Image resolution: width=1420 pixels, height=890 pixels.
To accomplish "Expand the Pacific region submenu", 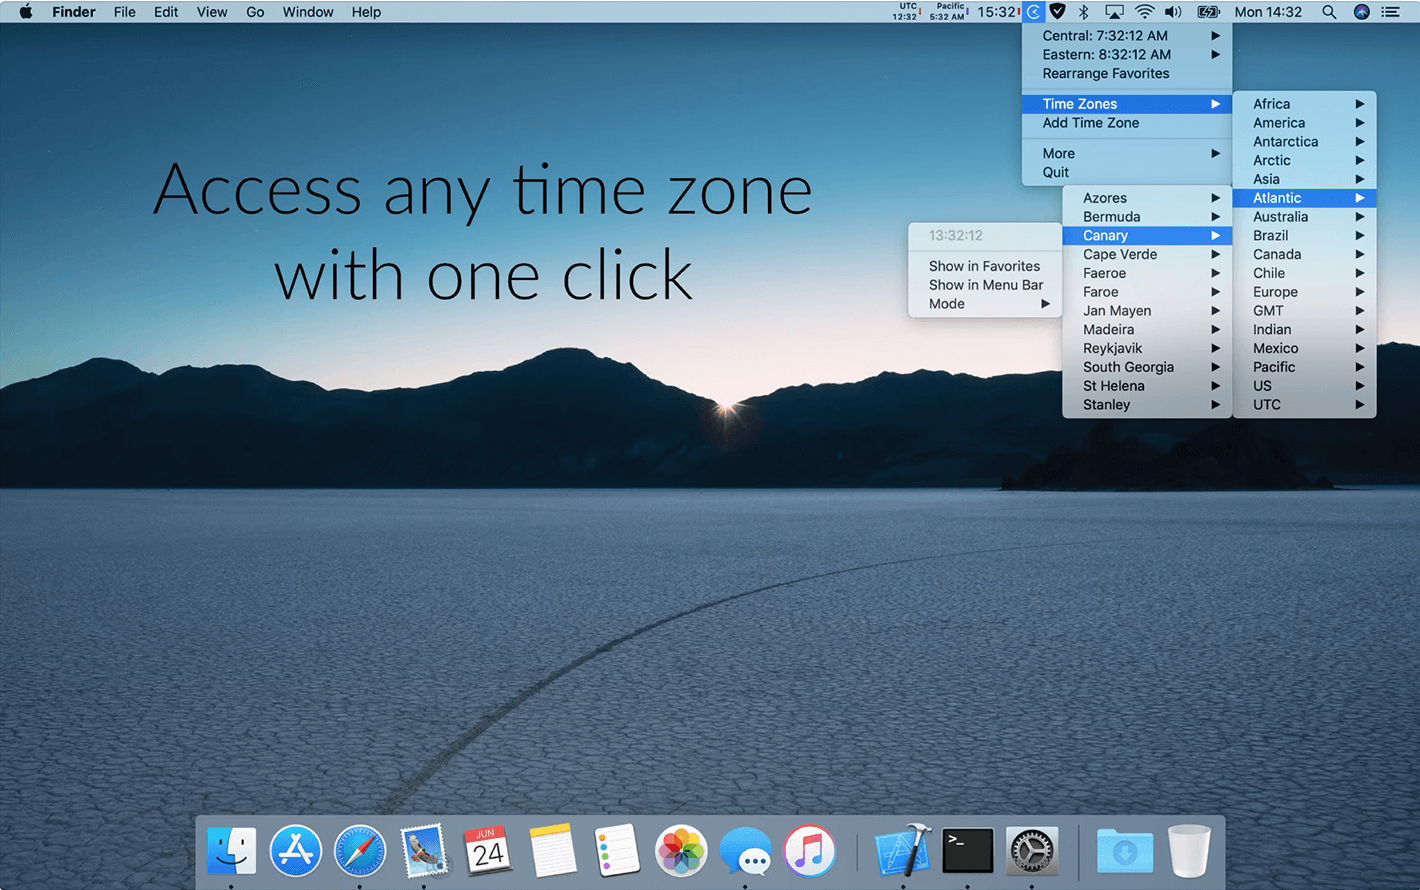I will coord(1304,367).
